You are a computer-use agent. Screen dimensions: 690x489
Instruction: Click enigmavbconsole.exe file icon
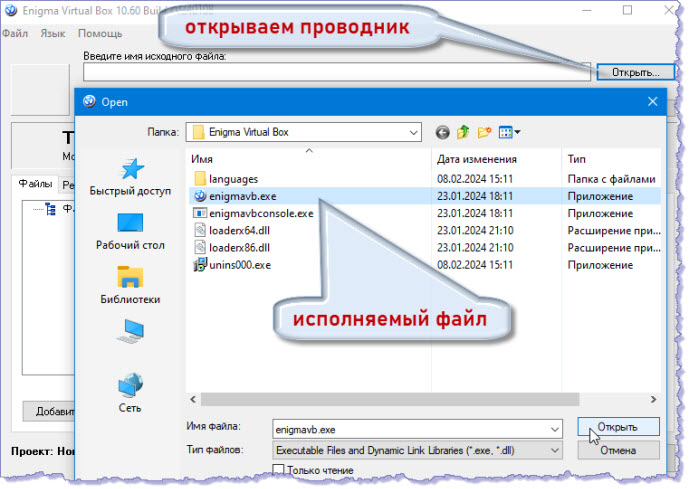pyautogui.click(x=200, y=213)
